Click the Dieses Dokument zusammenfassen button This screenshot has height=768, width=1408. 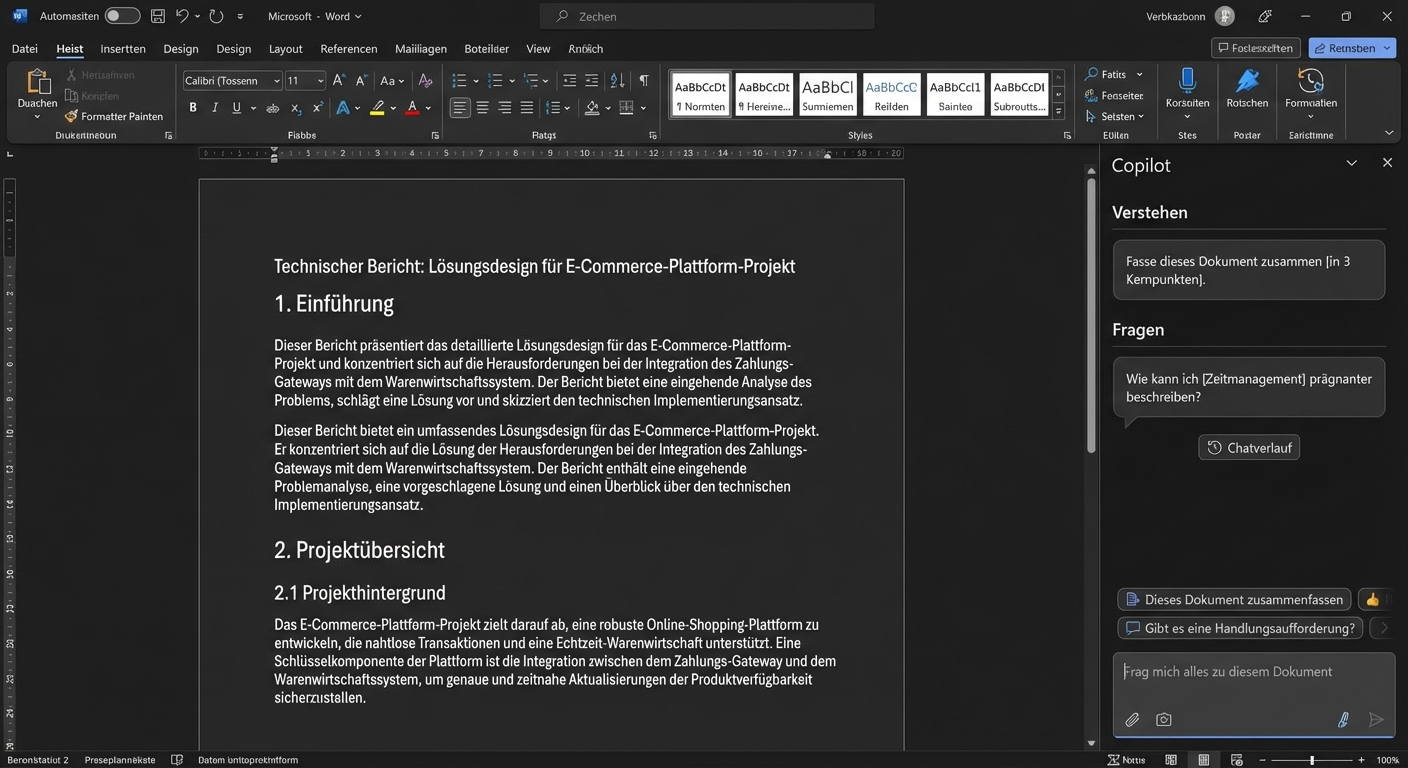1234,599
